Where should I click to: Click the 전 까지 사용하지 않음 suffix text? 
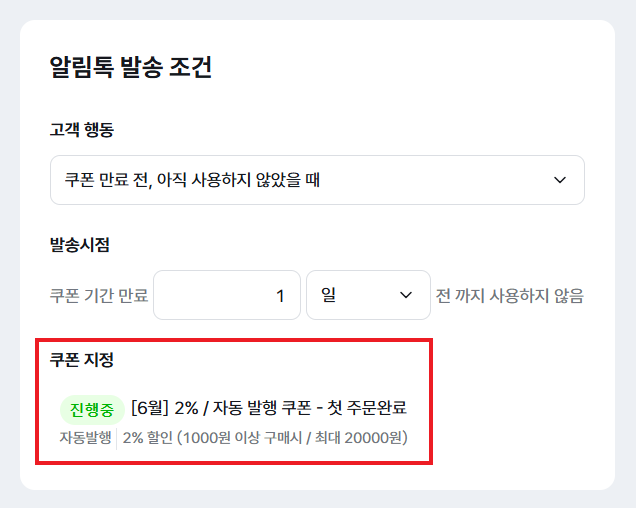click(509, 295)
